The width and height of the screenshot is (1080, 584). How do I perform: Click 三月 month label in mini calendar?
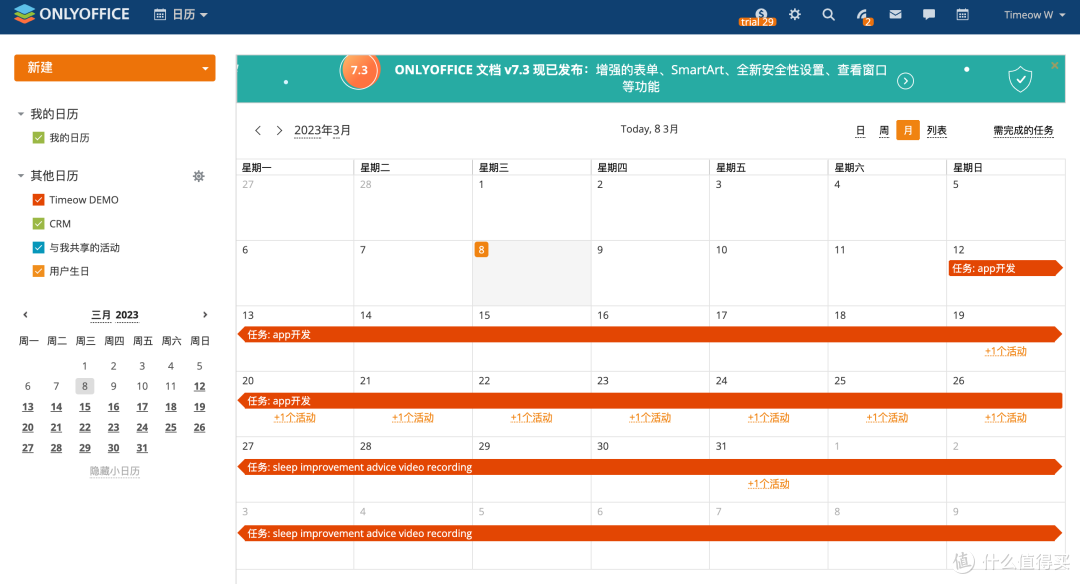click(x=101, y=315)
